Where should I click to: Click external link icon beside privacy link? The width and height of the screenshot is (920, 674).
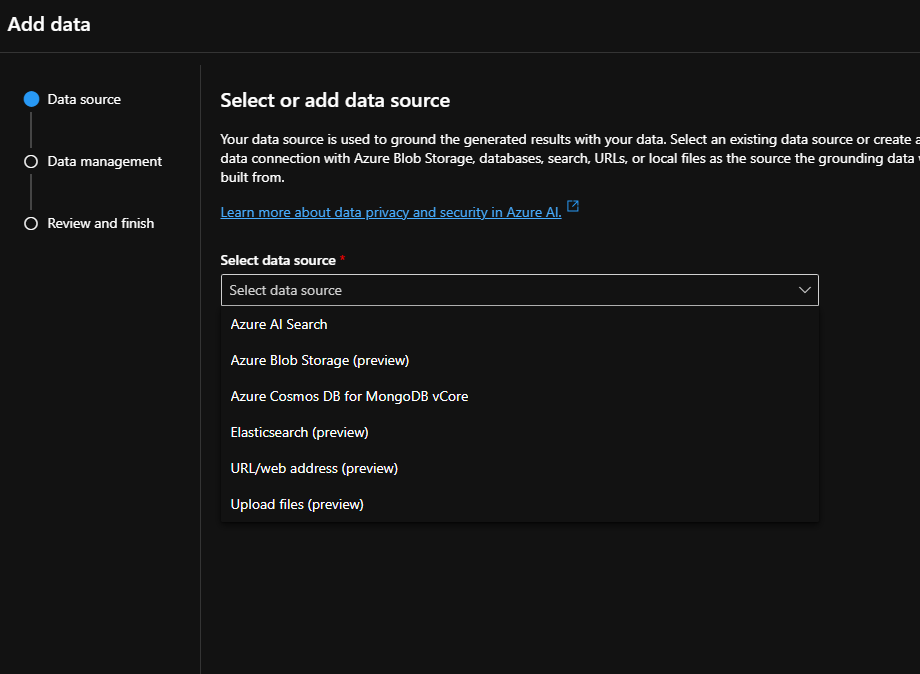point(573,206)
